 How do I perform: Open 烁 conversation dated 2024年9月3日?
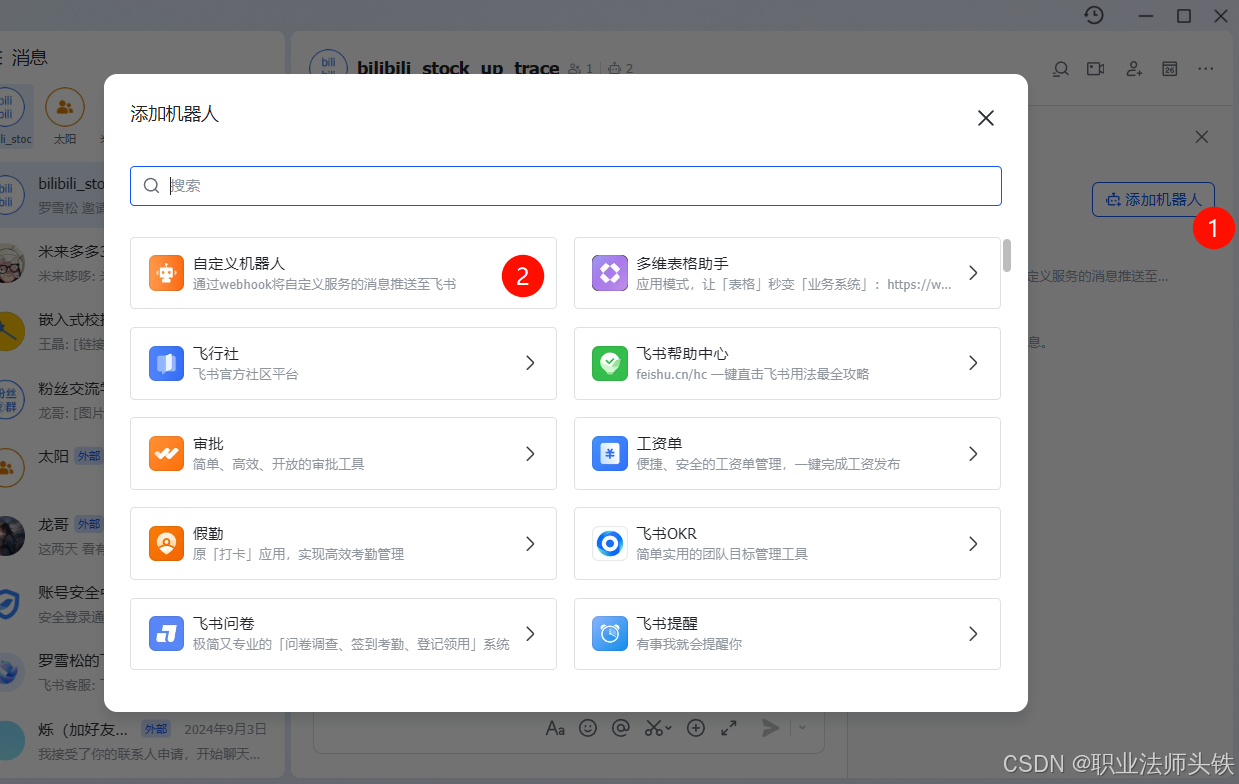(x=140, y=740)
